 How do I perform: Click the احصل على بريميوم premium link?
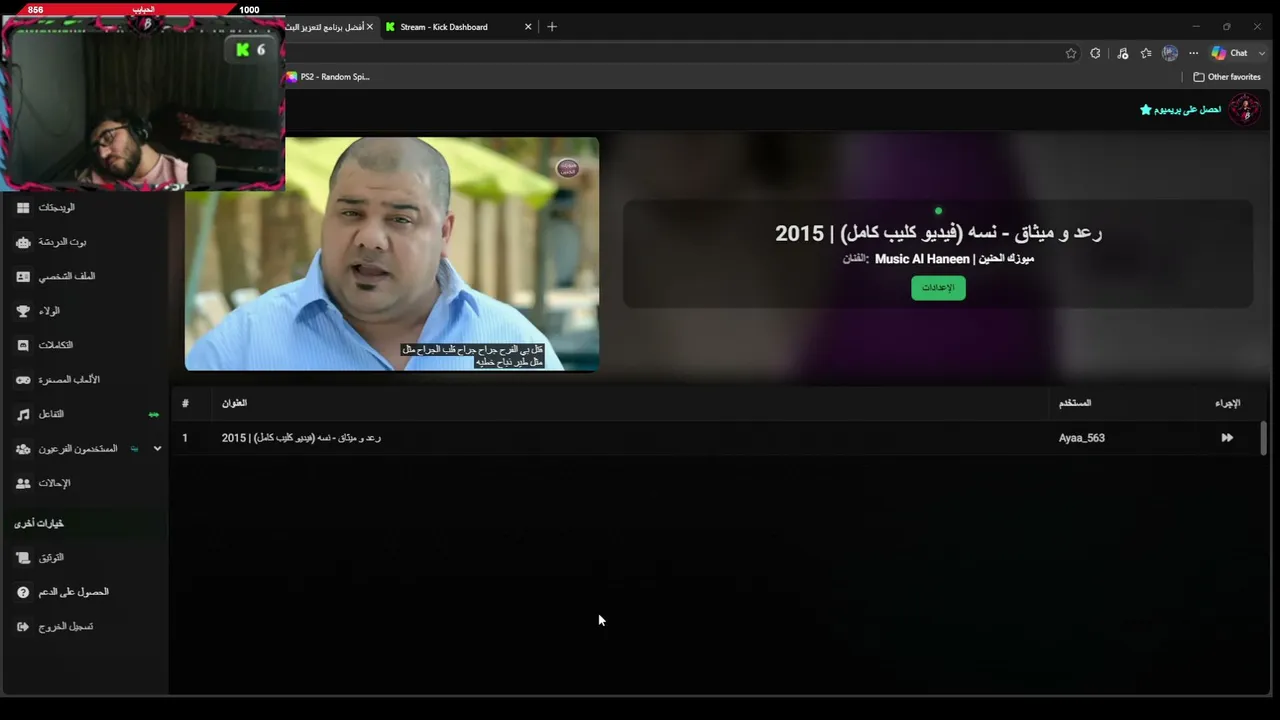tap(1189, 109)
